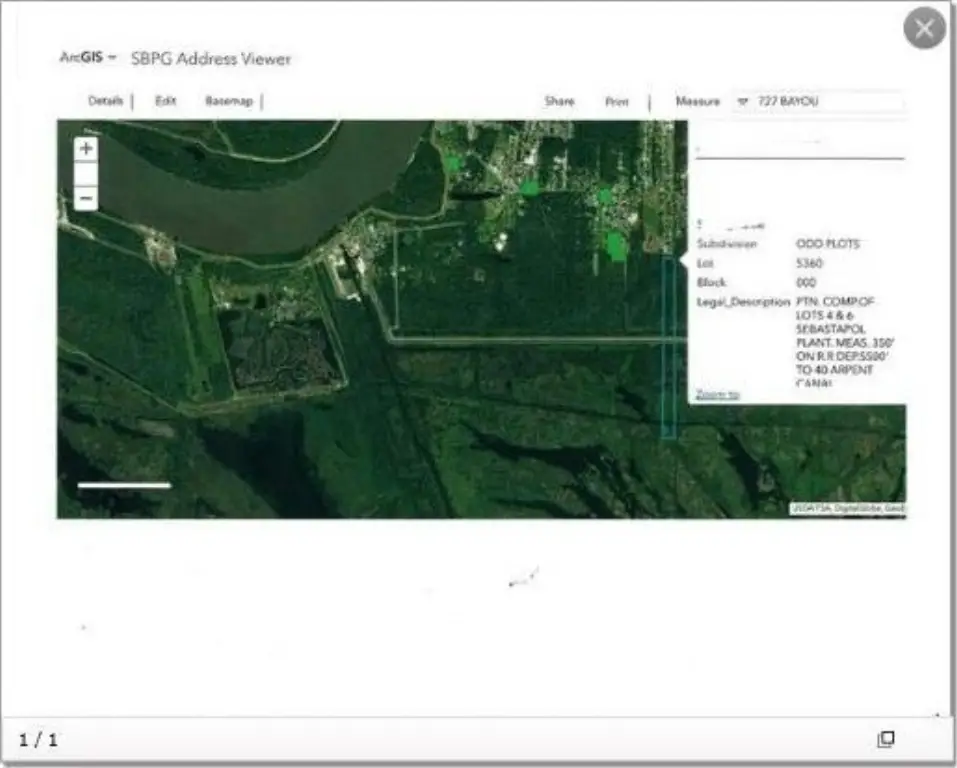Open the Basemap gallery
The width and height of the screenshot is (957, 768).
pos(229,101)
